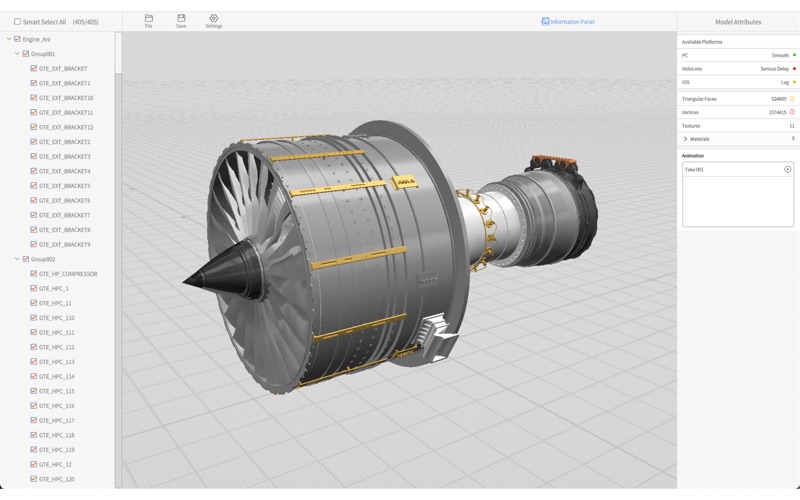
Task: Uncheck the Group002 checkbox
Action: pyautogui.click(x=26, y=259)
